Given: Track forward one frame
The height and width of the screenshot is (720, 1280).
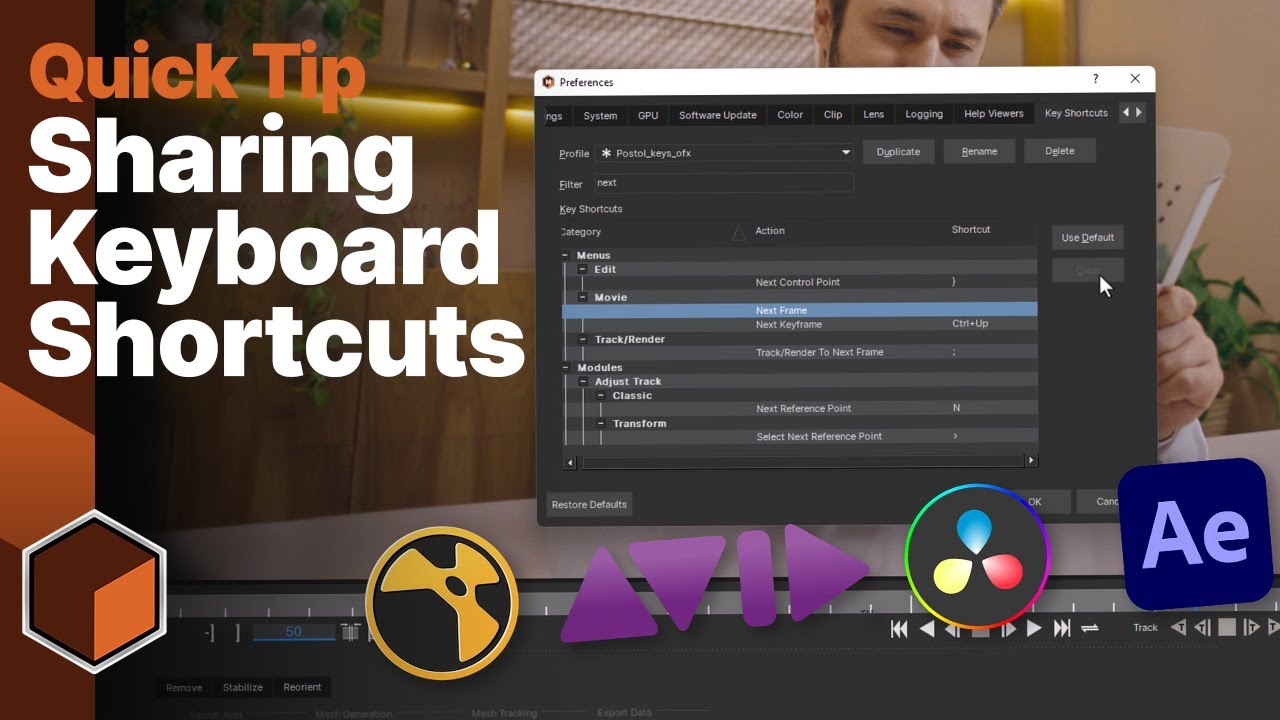Looking at the screenshot, I should 1251,627.
